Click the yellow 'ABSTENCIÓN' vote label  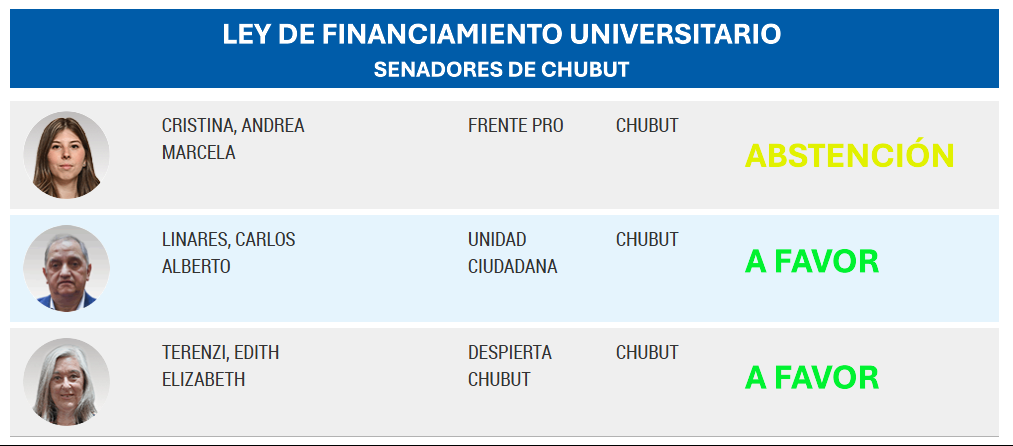coord(850,156)
